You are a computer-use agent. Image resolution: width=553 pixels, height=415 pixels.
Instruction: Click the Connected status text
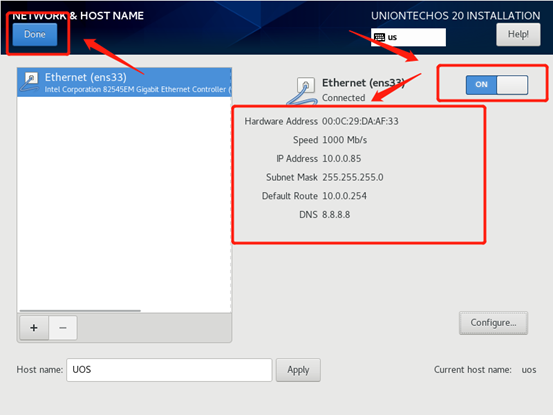pyautogui.click(x=344, y=98)
